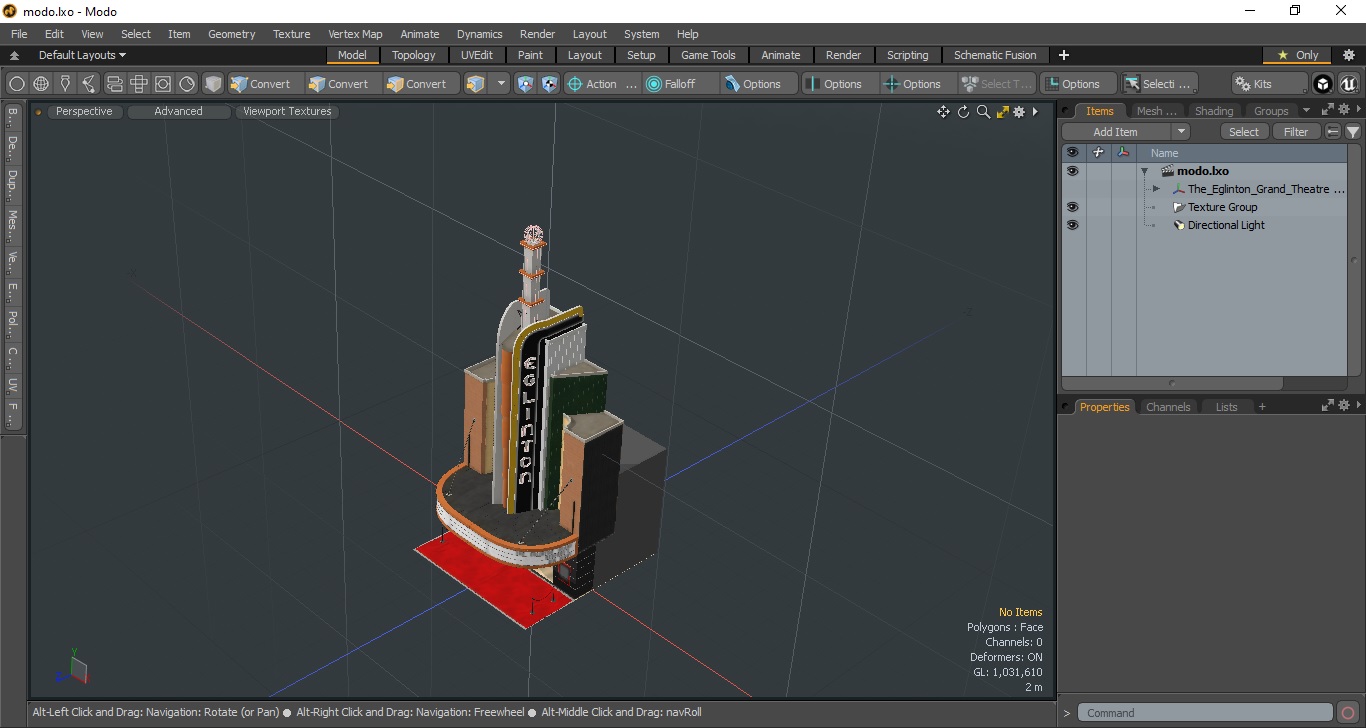This screenshot has height=728, width=1366.
Task: Click the viewport rotate icon
Action: [963, 112]
